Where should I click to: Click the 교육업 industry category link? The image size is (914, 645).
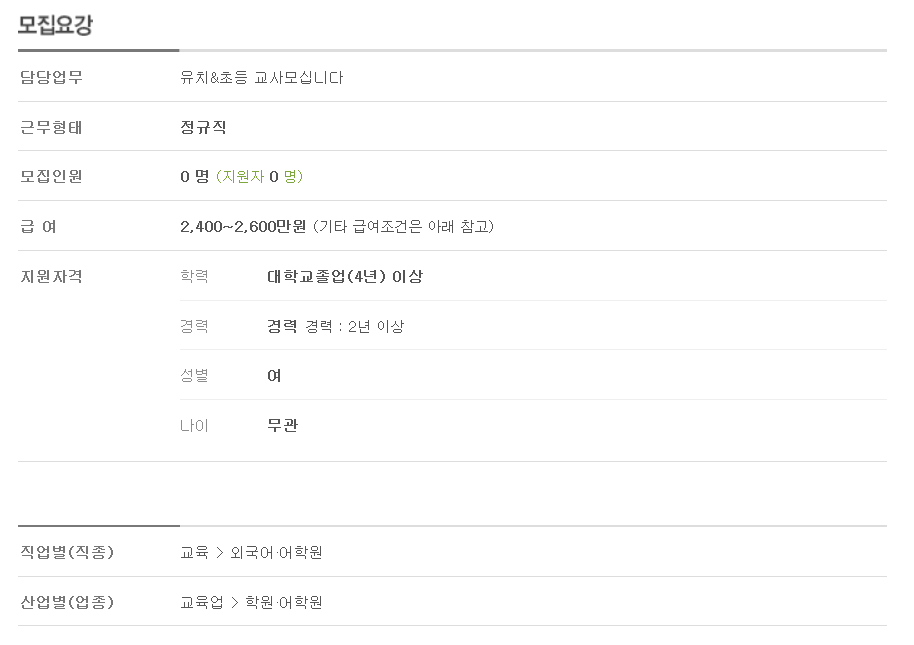pyautogui.click(x=202, y=602)
